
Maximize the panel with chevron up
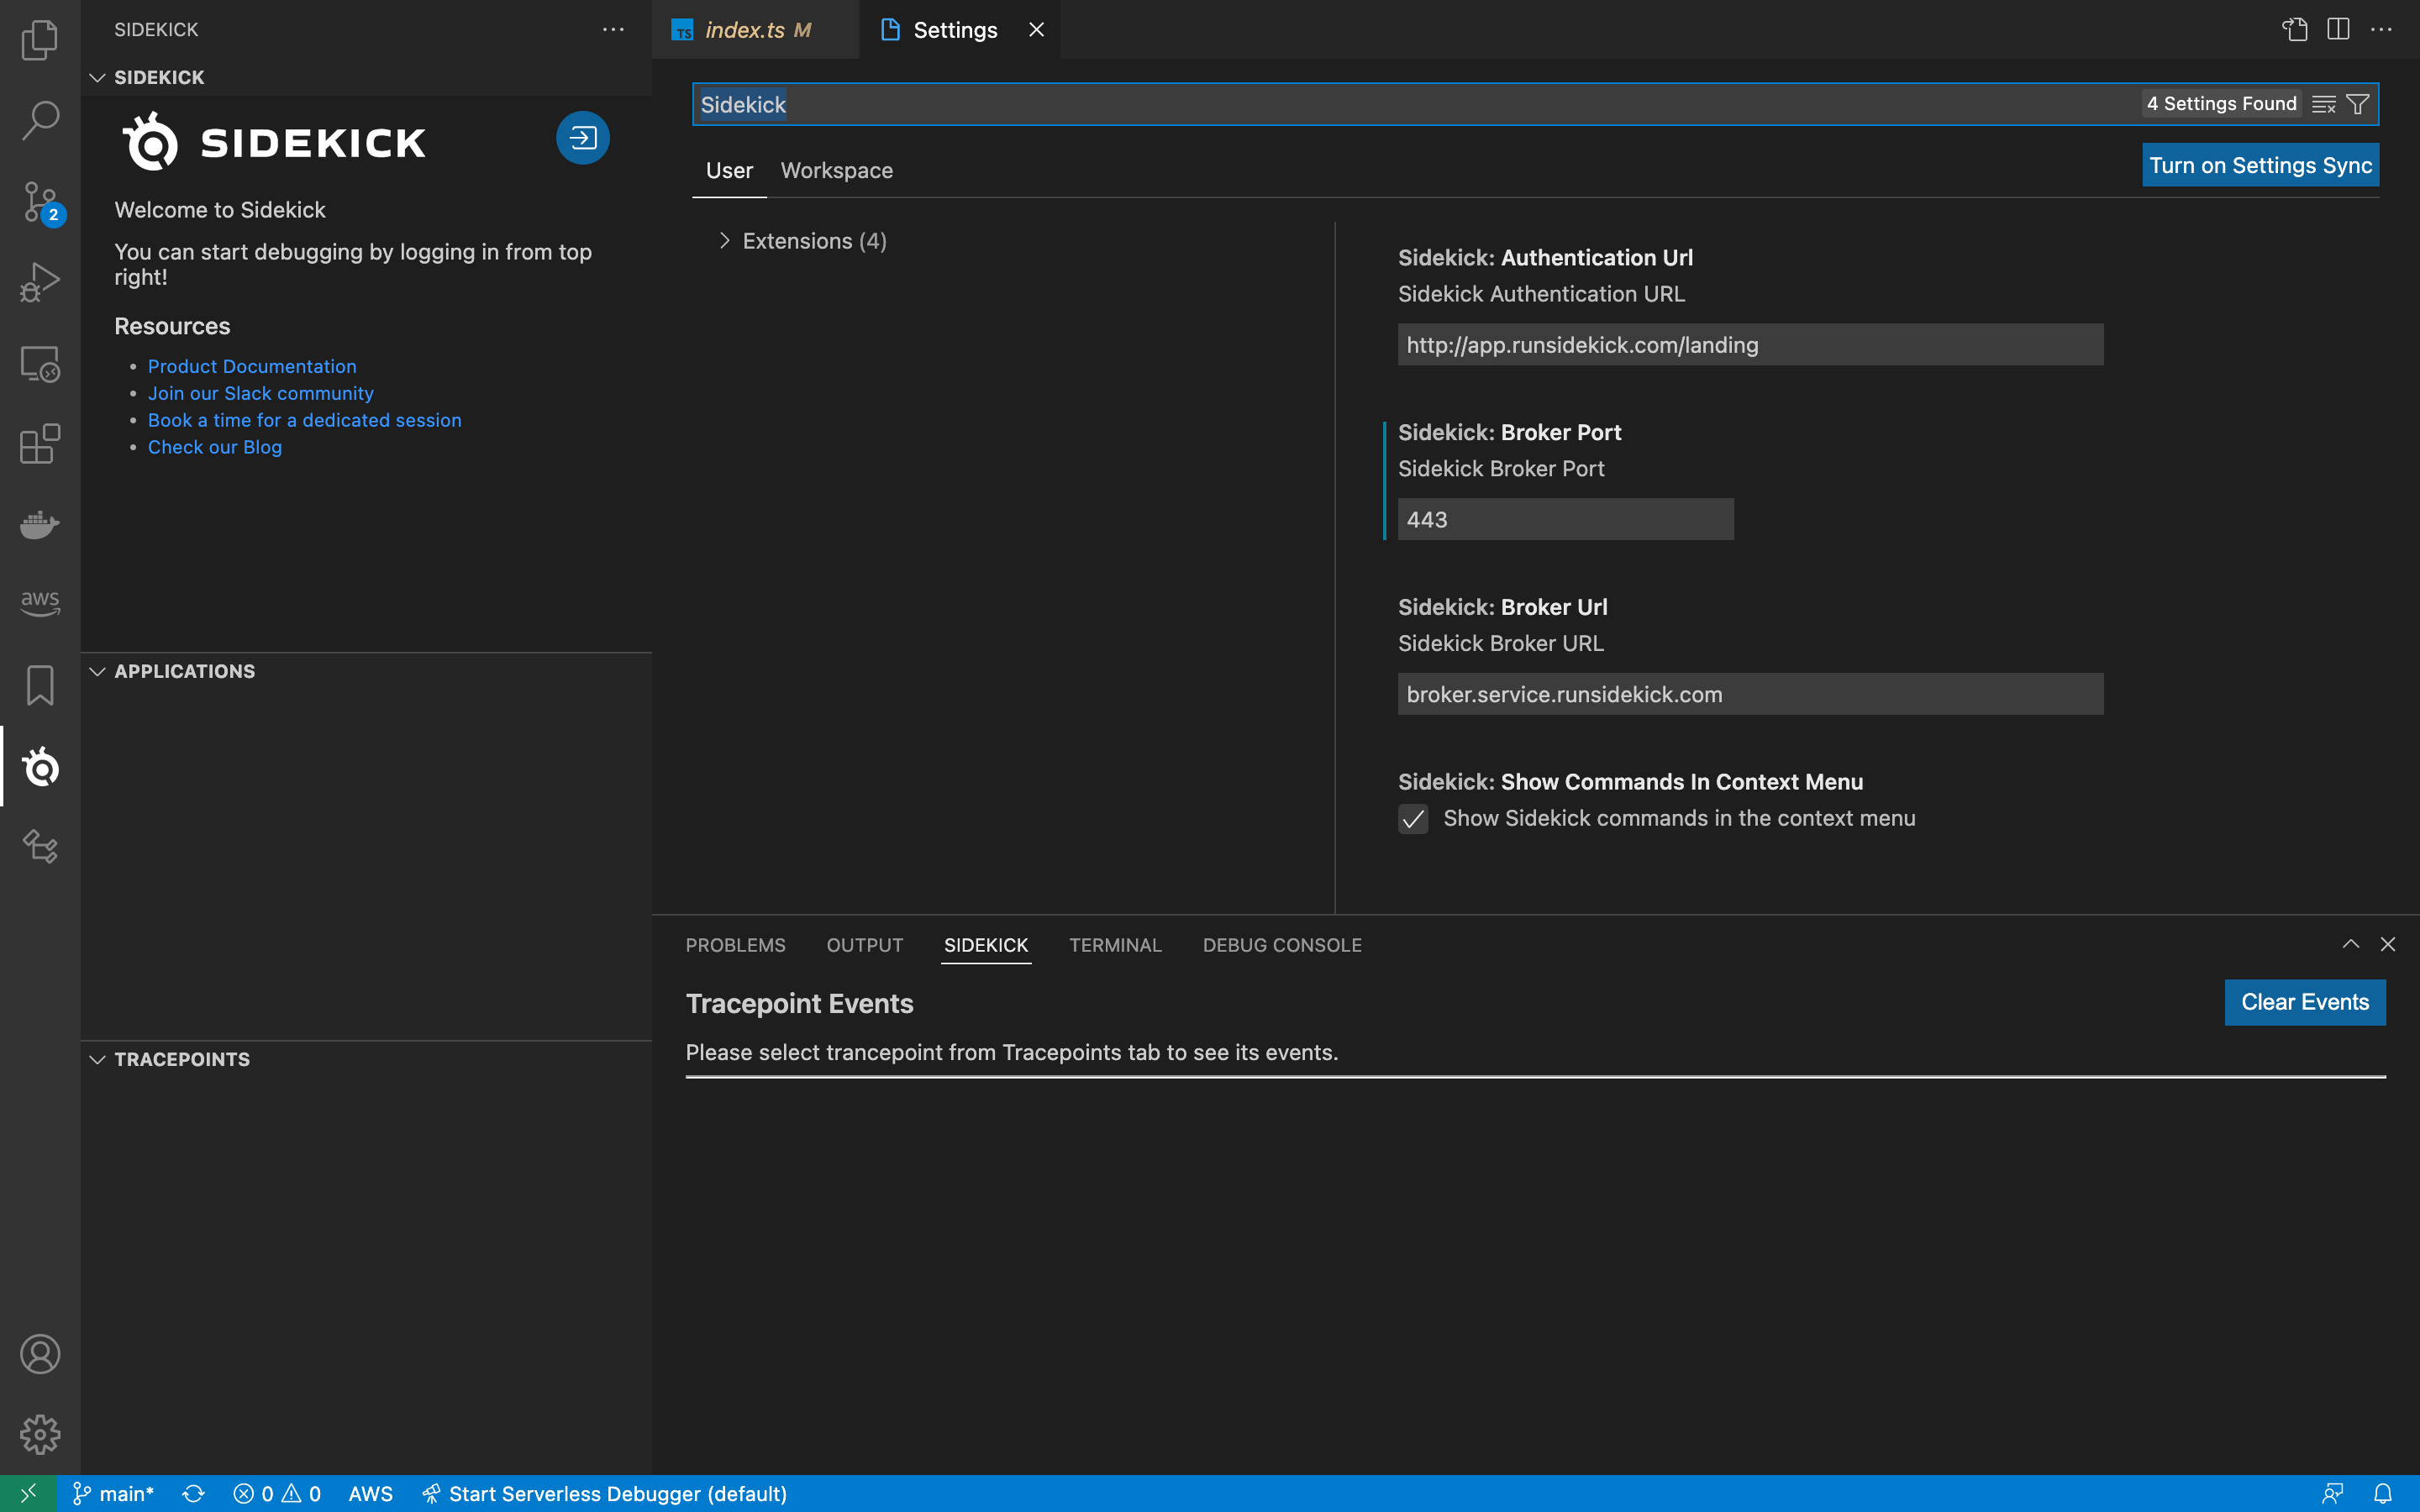2350,944
